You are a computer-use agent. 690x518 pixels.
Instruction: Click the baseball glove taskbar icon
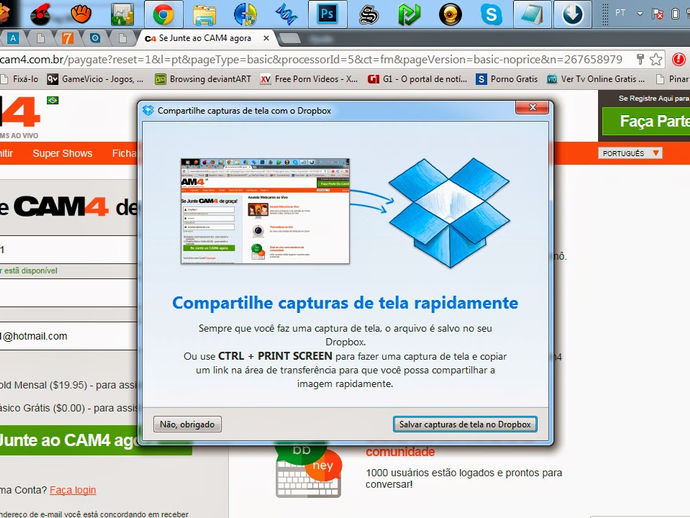pyautogui.click(x=81, y=14)
